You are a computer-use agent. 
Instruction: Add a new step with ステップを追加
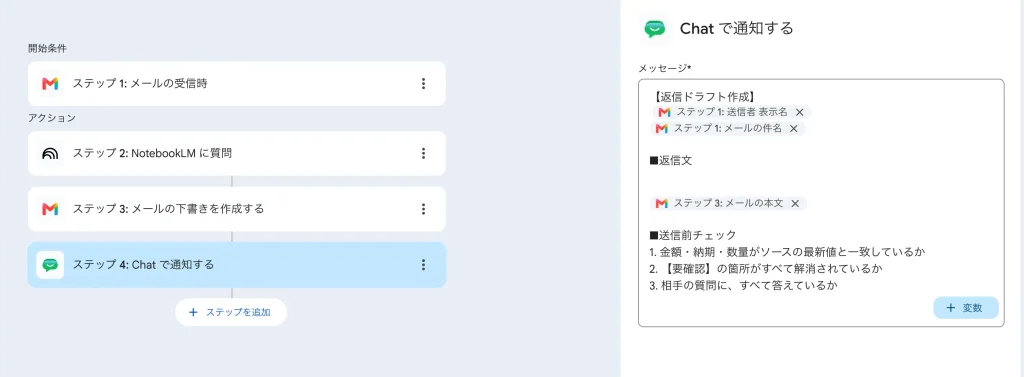click(x=231, y=312)
